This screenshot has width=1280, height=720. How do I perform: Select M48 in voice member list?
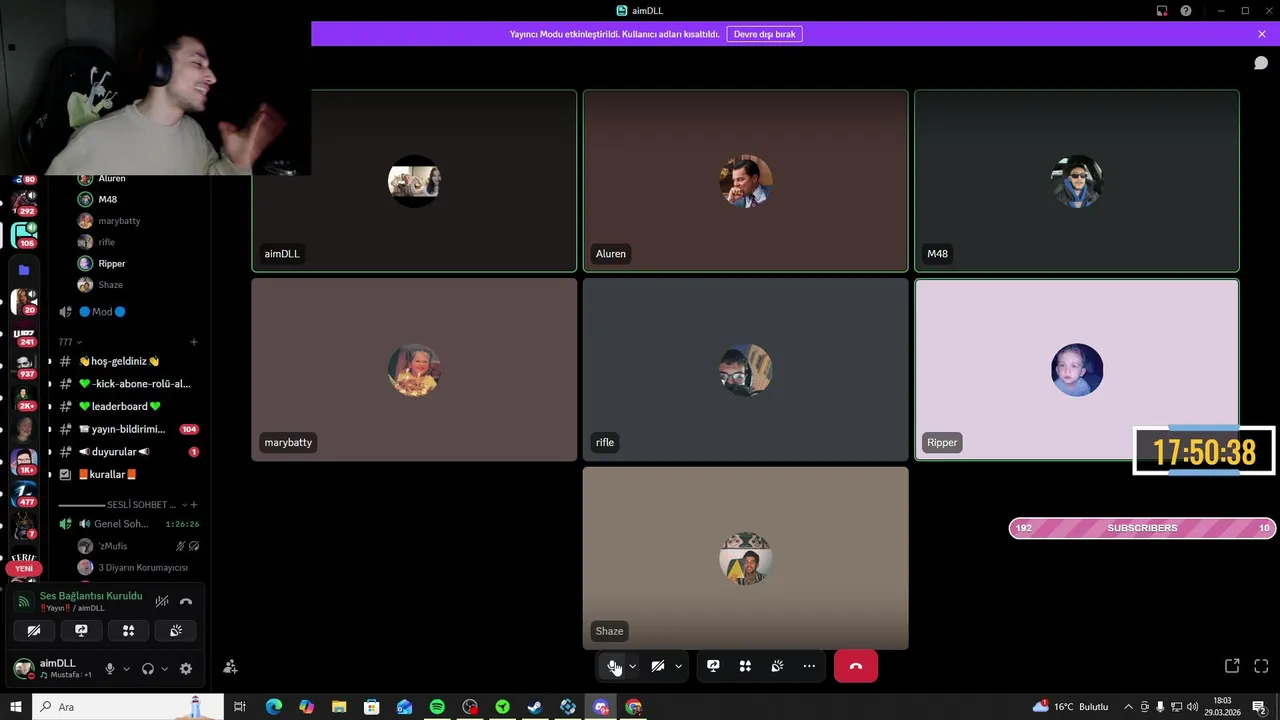(137, 199)
